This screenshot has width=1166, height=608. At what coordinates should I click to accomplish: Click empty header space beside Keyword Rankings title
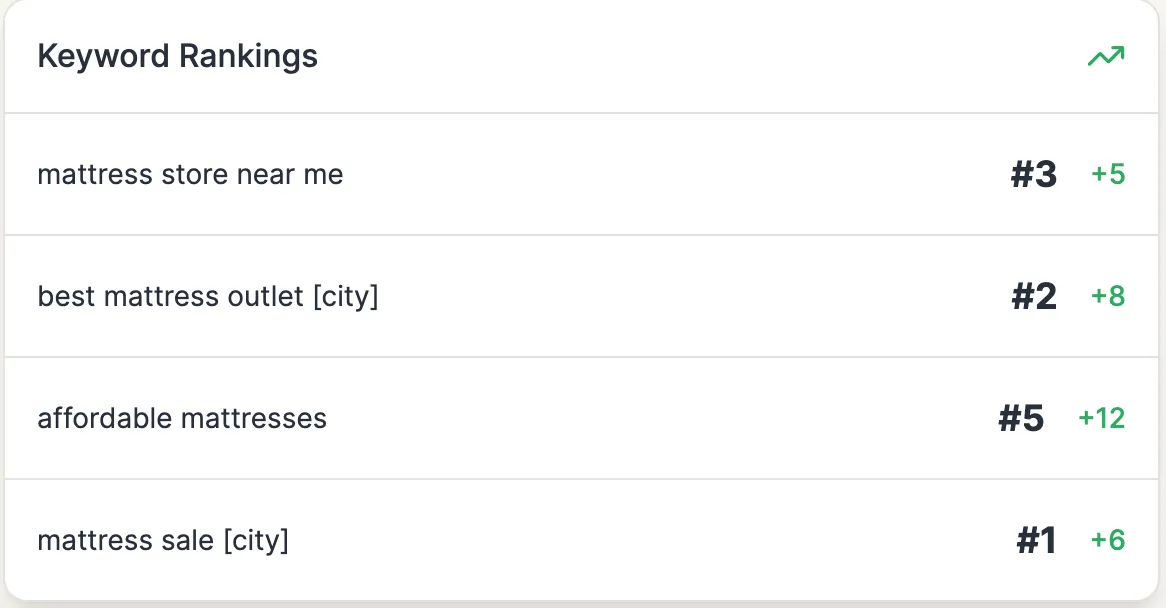[700, 56]
